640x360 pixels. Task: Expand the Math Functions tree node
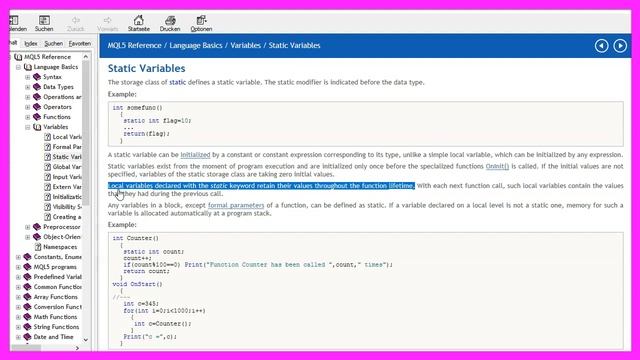(18, 317)
